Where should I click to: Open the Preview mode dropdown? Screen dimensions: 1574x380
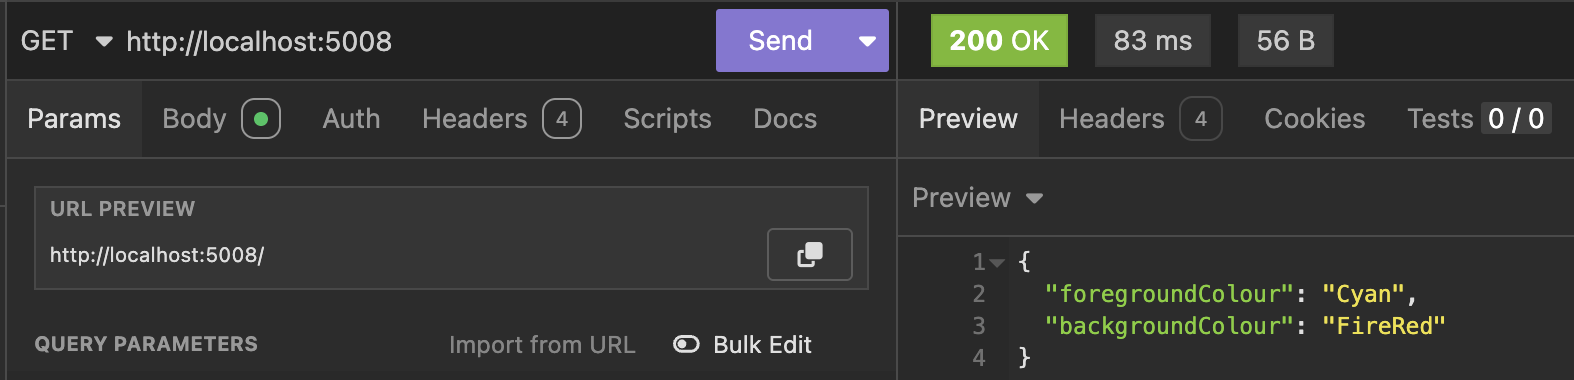click(977, 198)
